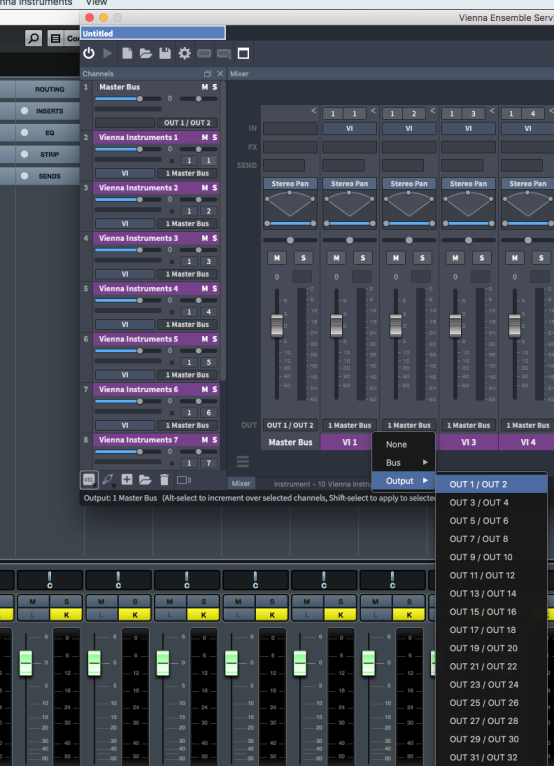
Task: Add a channel with the plus icon
Action: coord(127,480)
